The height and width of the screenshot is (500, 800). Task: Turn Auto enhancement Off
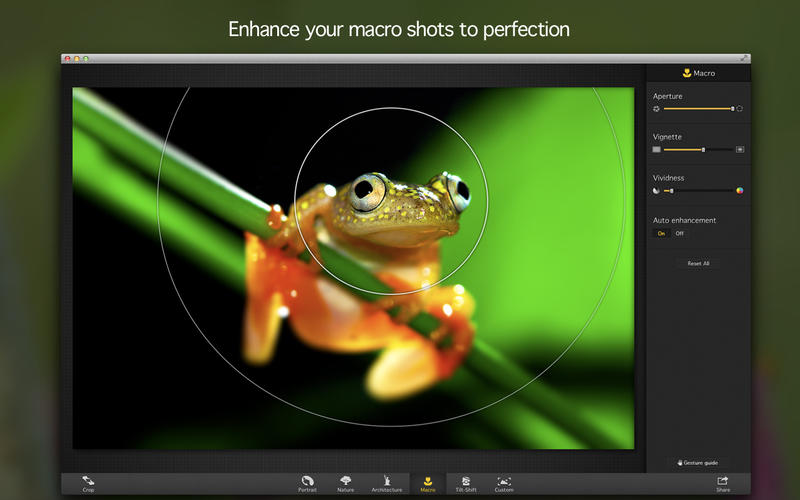(x=679, y=233)
